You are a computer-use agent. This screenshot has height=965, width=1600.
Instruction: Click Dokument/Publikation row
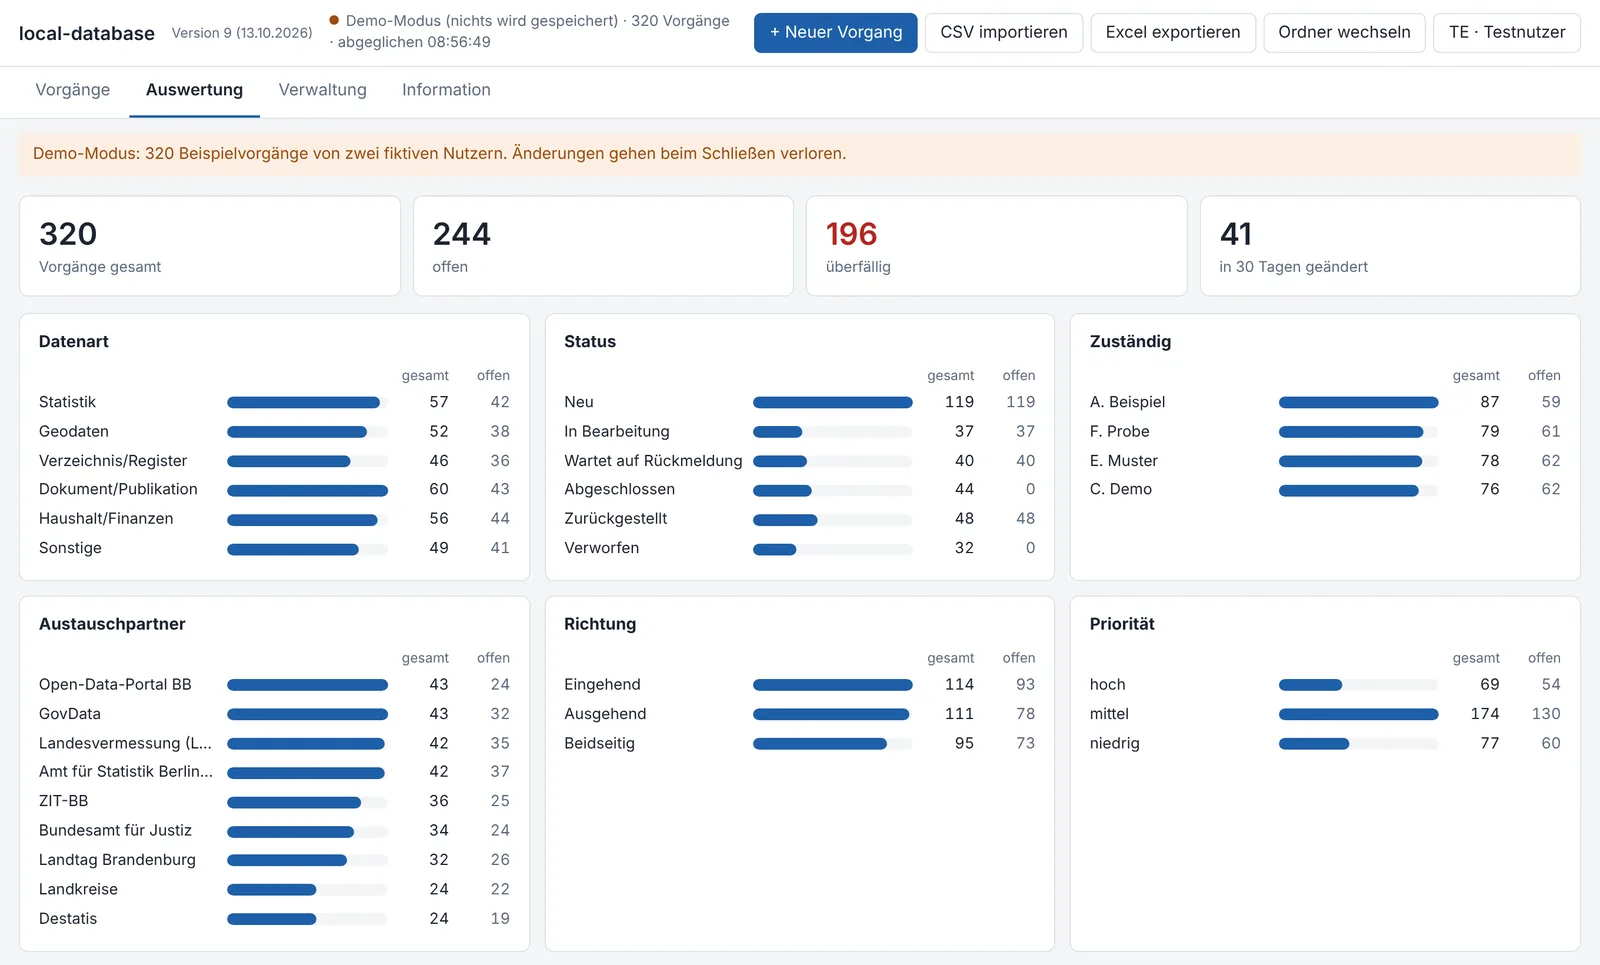(x=274, y=489)
